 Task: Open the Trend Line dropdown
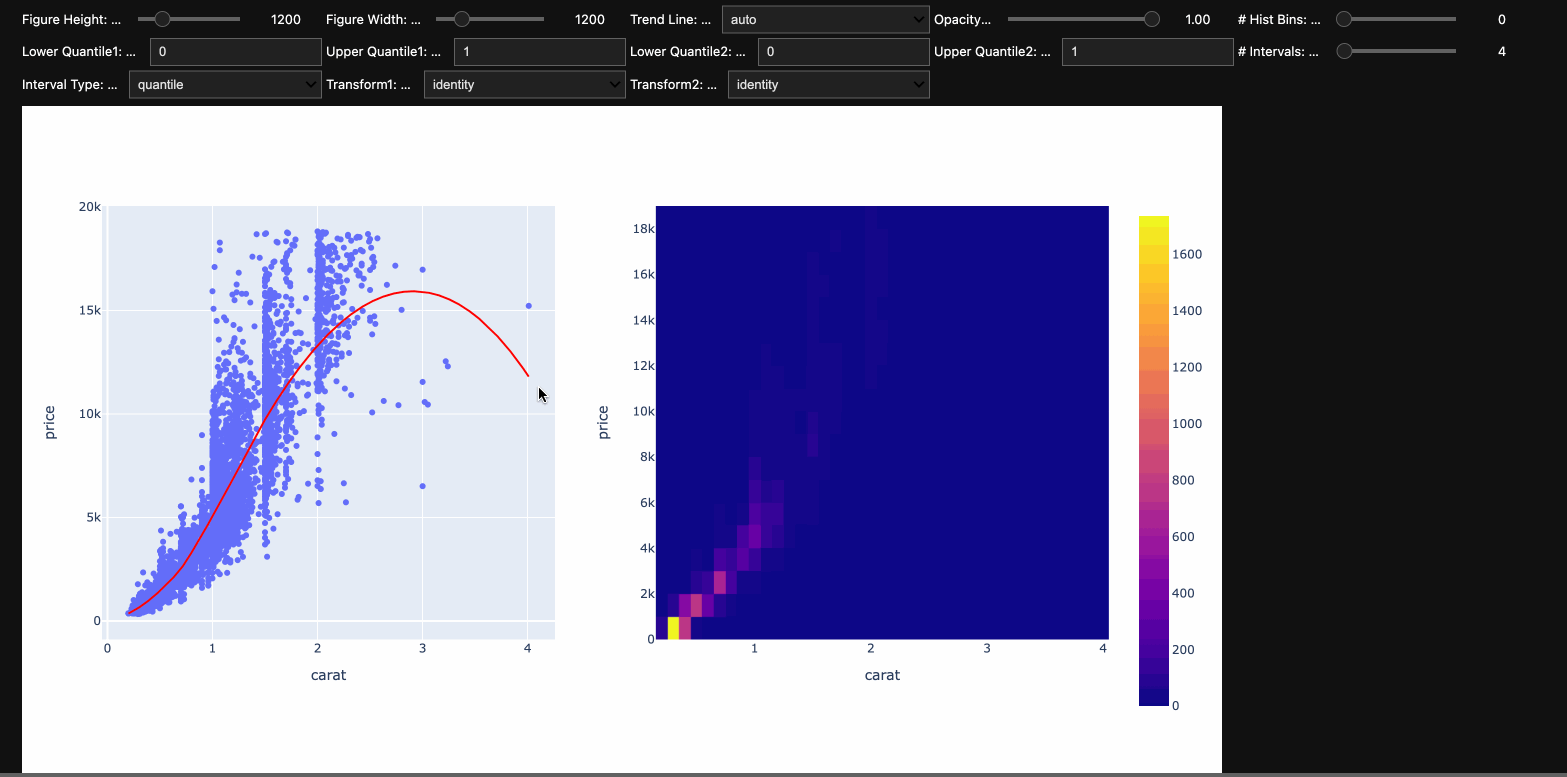[x=825, y=19]
